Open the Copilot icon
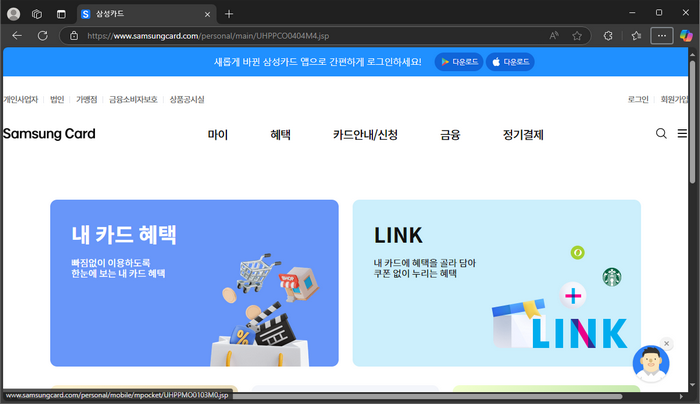This screenshot has height=404, width=700. click(686, 36)
